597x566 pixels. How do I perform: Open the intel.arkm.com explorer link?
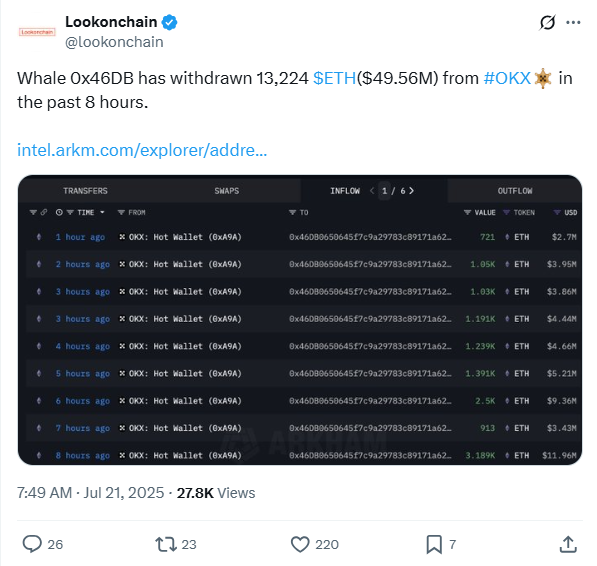point(142,150)
